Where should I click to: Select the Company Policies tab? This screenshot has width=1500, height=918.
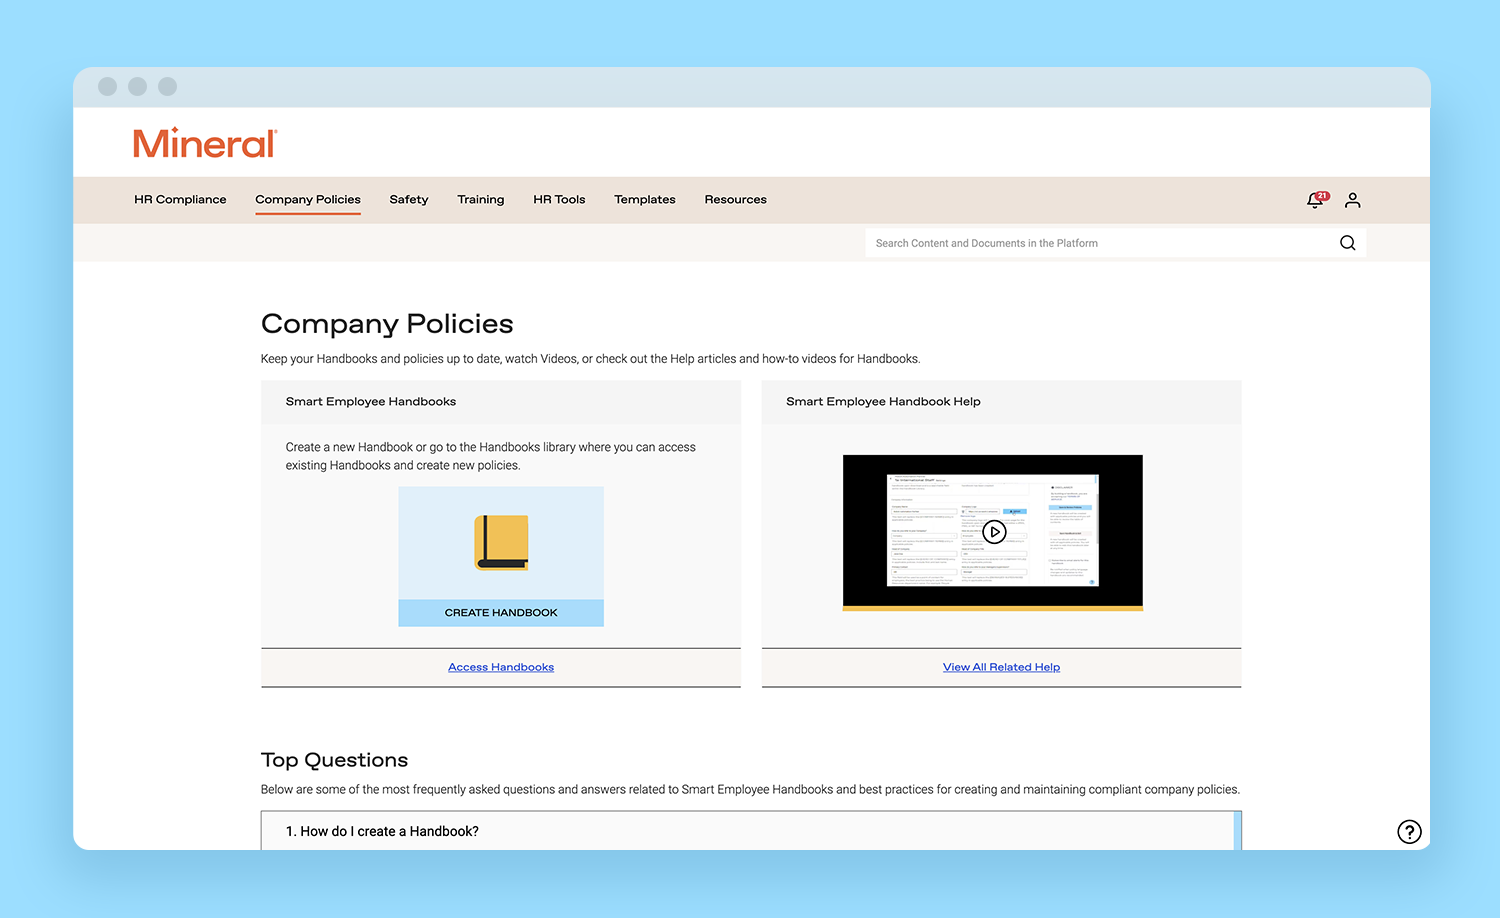pyautogui.click(x=308, y=200)
